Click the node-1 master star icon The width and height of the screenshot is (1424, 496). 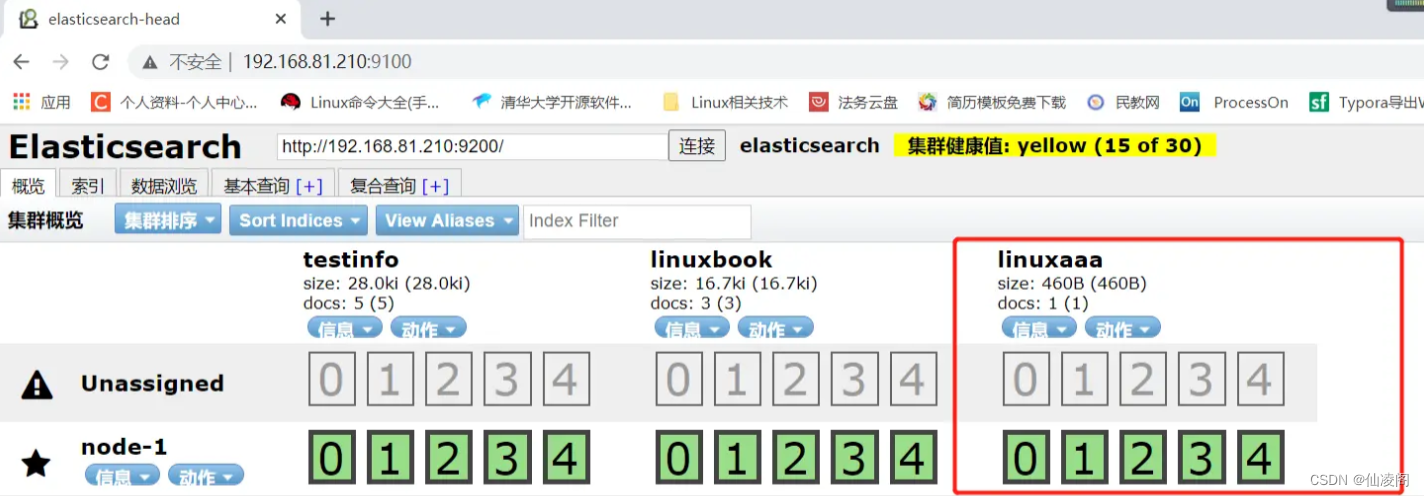pyautogui.click(x=36, y=462)
